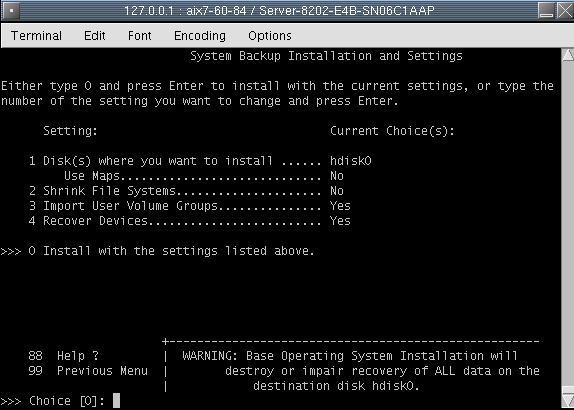
Task: Minimize the terminal window
Action: pos(547,10)
